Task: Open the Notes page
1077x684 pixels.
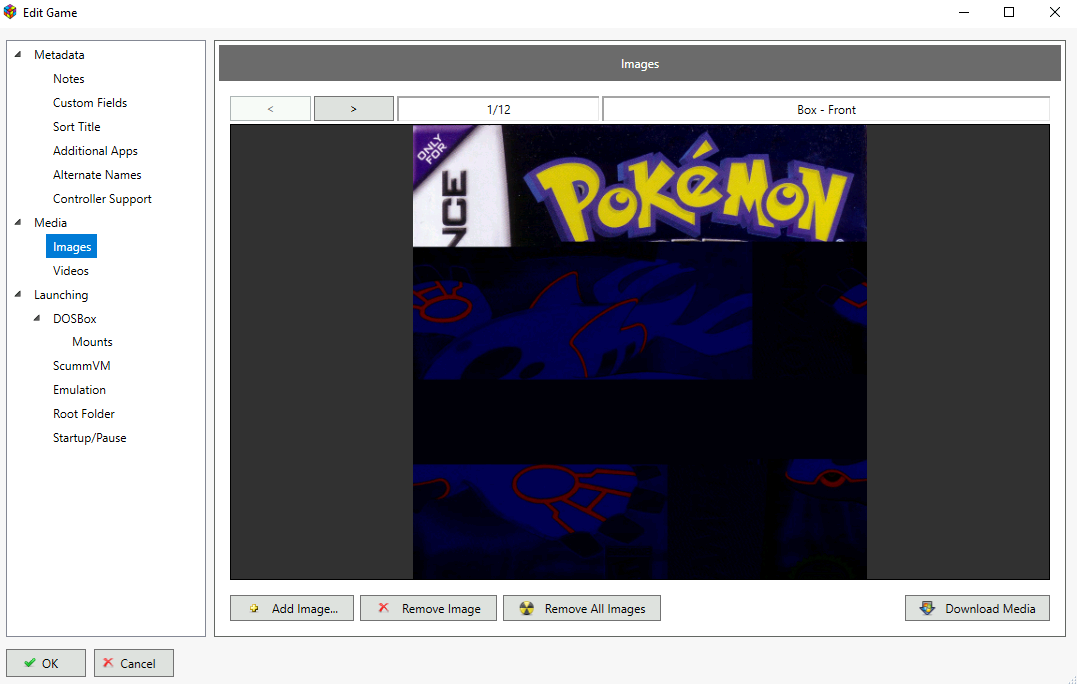Action: (x=69, y=79)
